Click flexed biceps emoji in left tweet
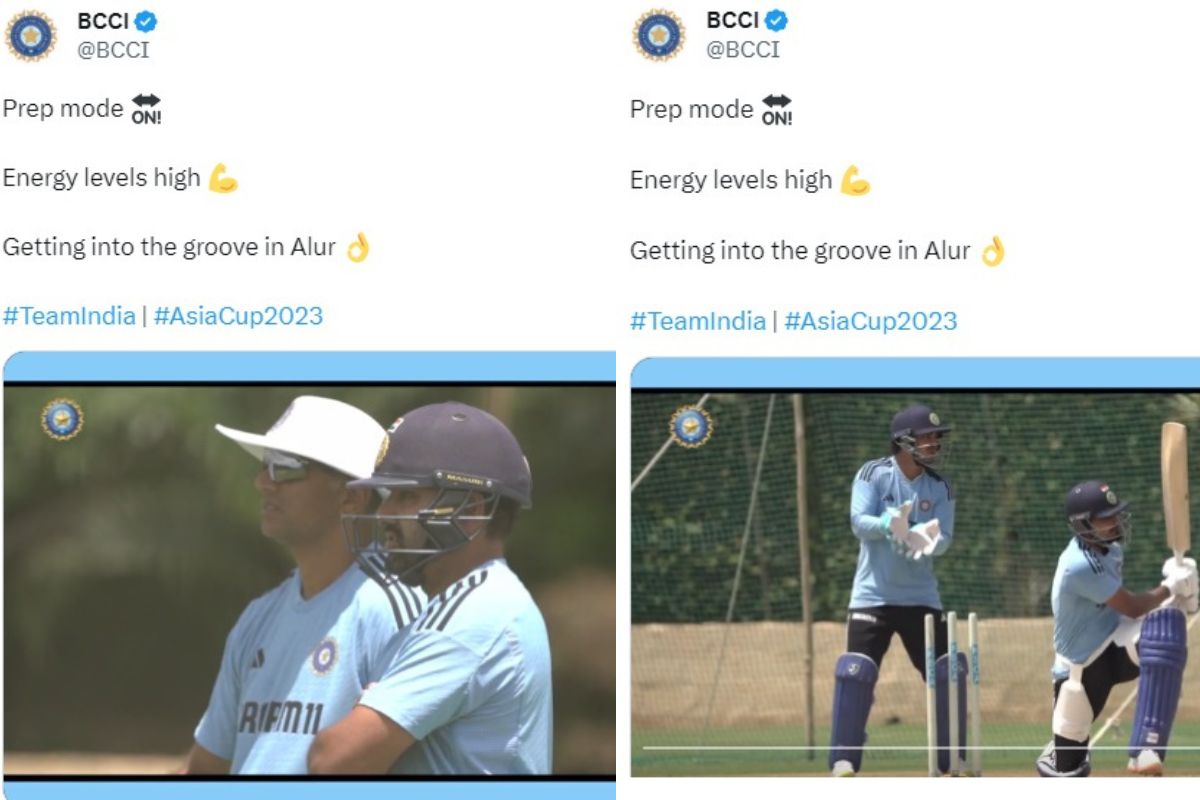 [x=223, y=178]
